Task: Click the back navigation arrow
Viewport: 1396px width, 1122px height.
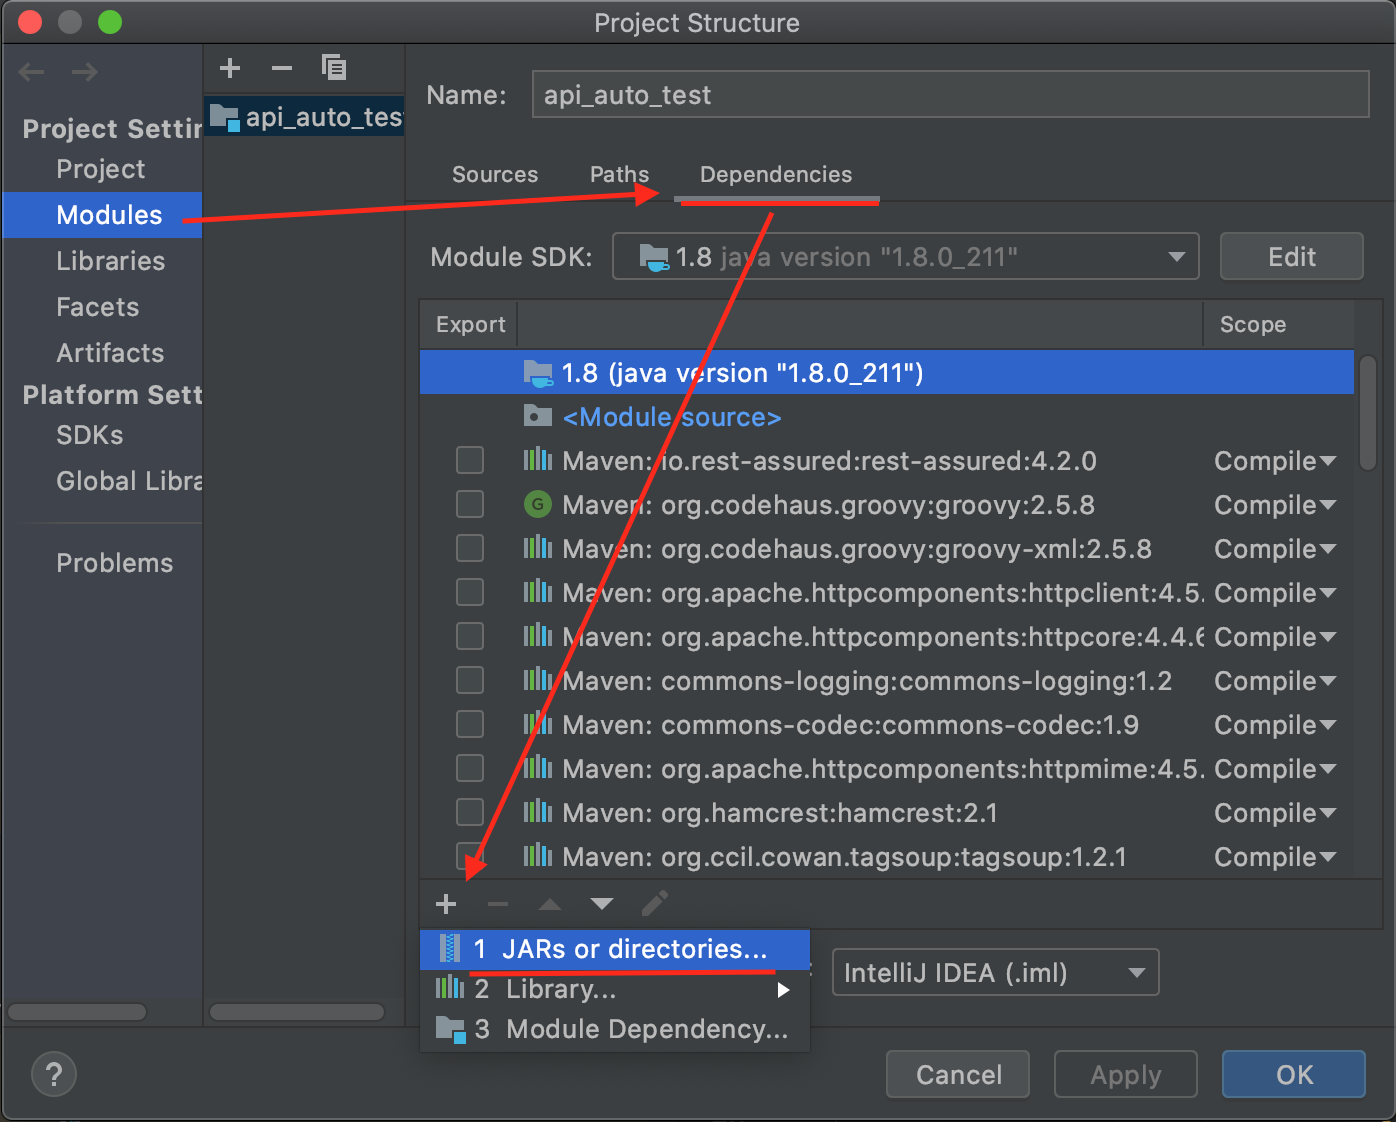Action: click(32, 71)
